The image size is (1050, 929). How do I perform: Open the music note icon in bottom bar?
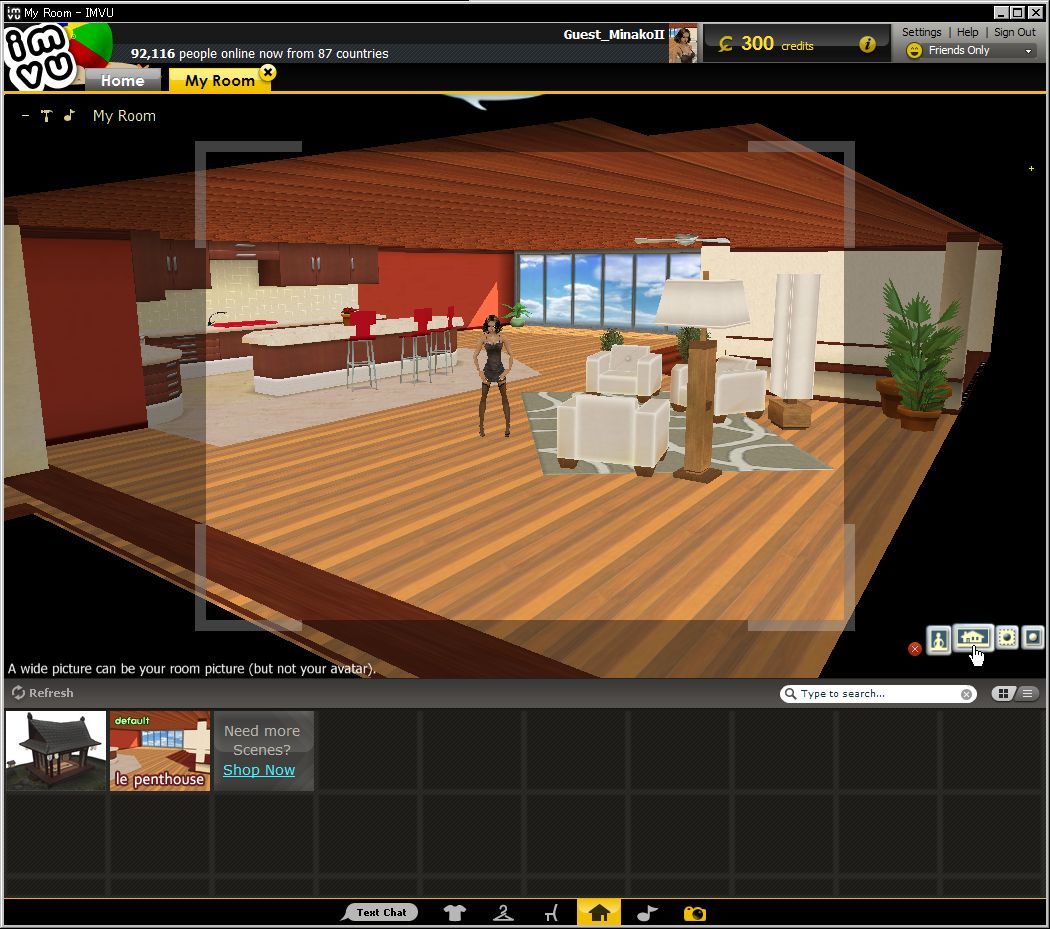(647, 913)
